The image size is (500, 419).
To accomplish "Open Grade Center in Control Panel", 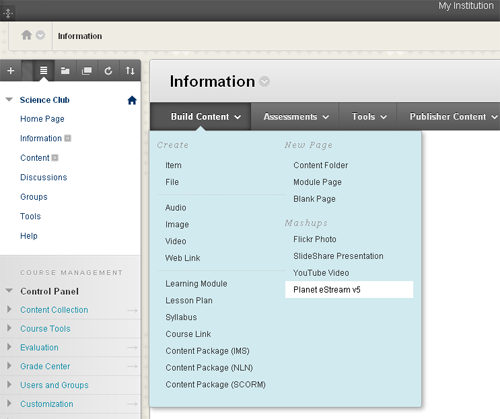I will click(45, 366).
